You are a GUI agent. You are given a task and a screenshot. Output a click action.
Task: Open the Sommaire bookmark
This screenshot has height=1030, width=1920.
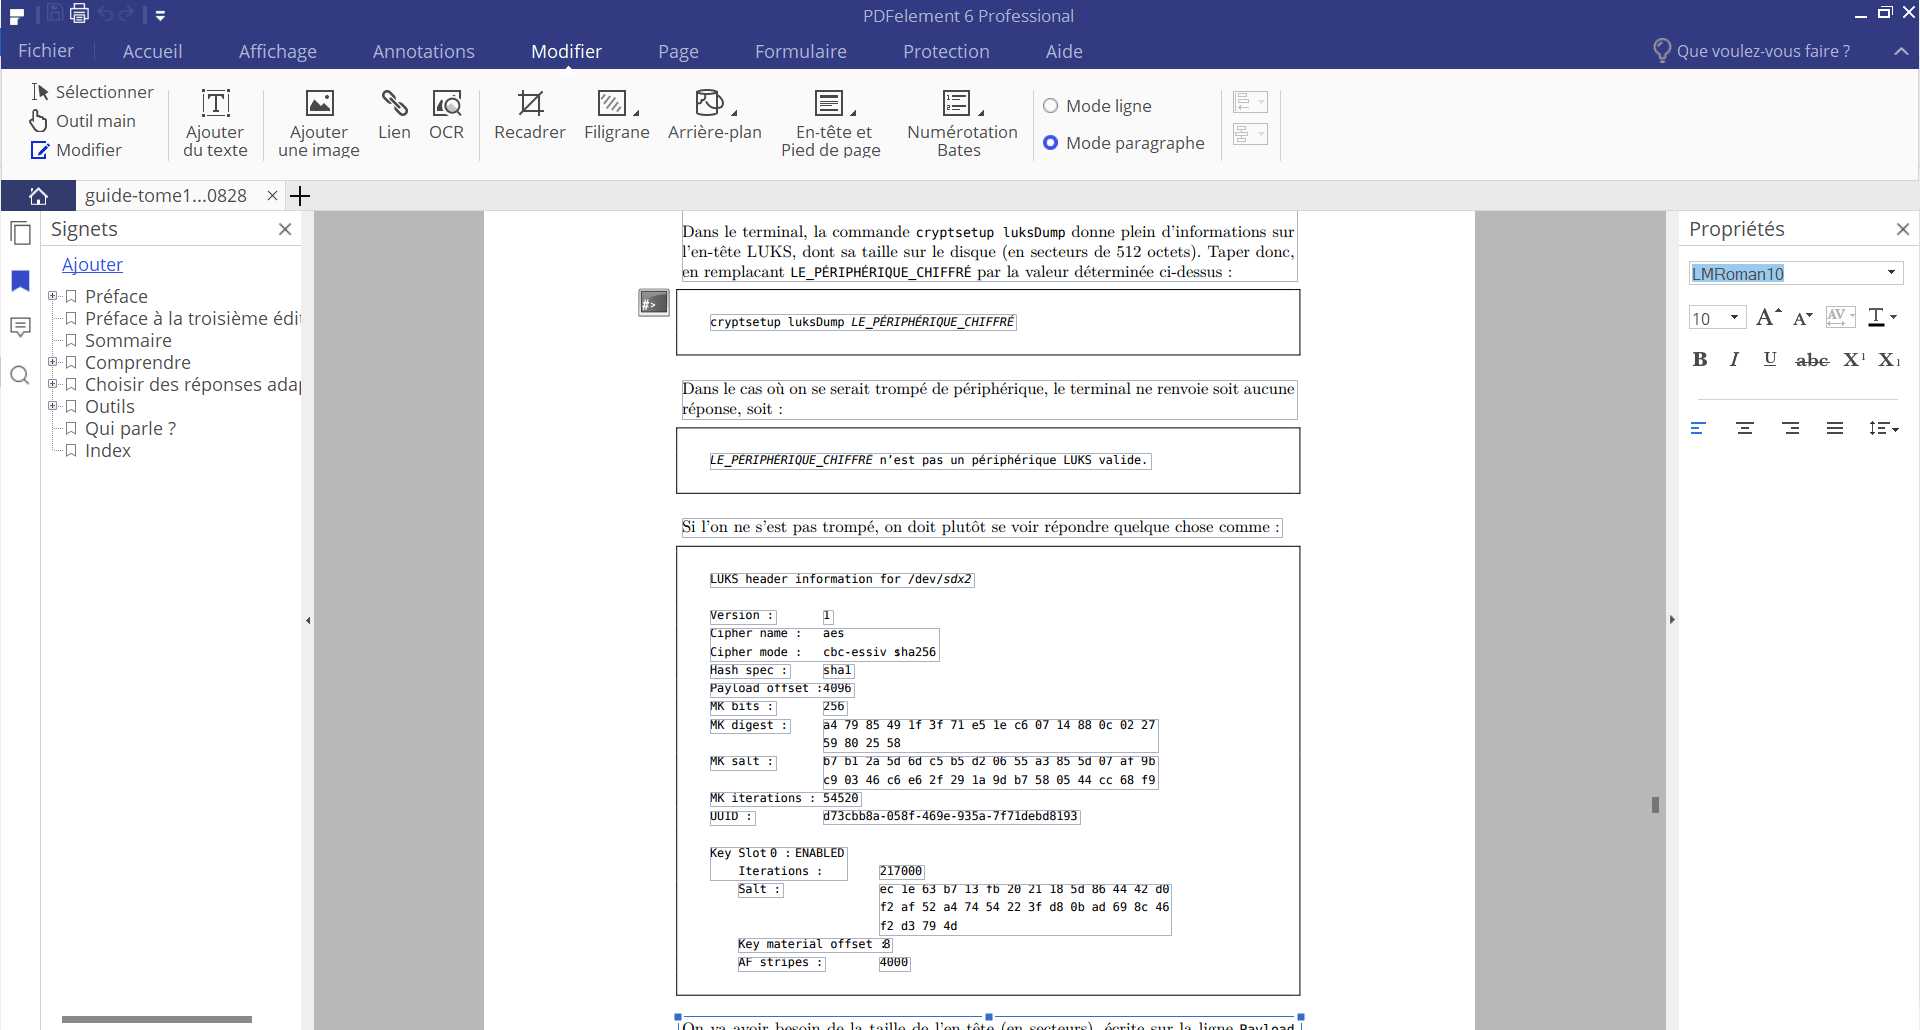[128, 340]
